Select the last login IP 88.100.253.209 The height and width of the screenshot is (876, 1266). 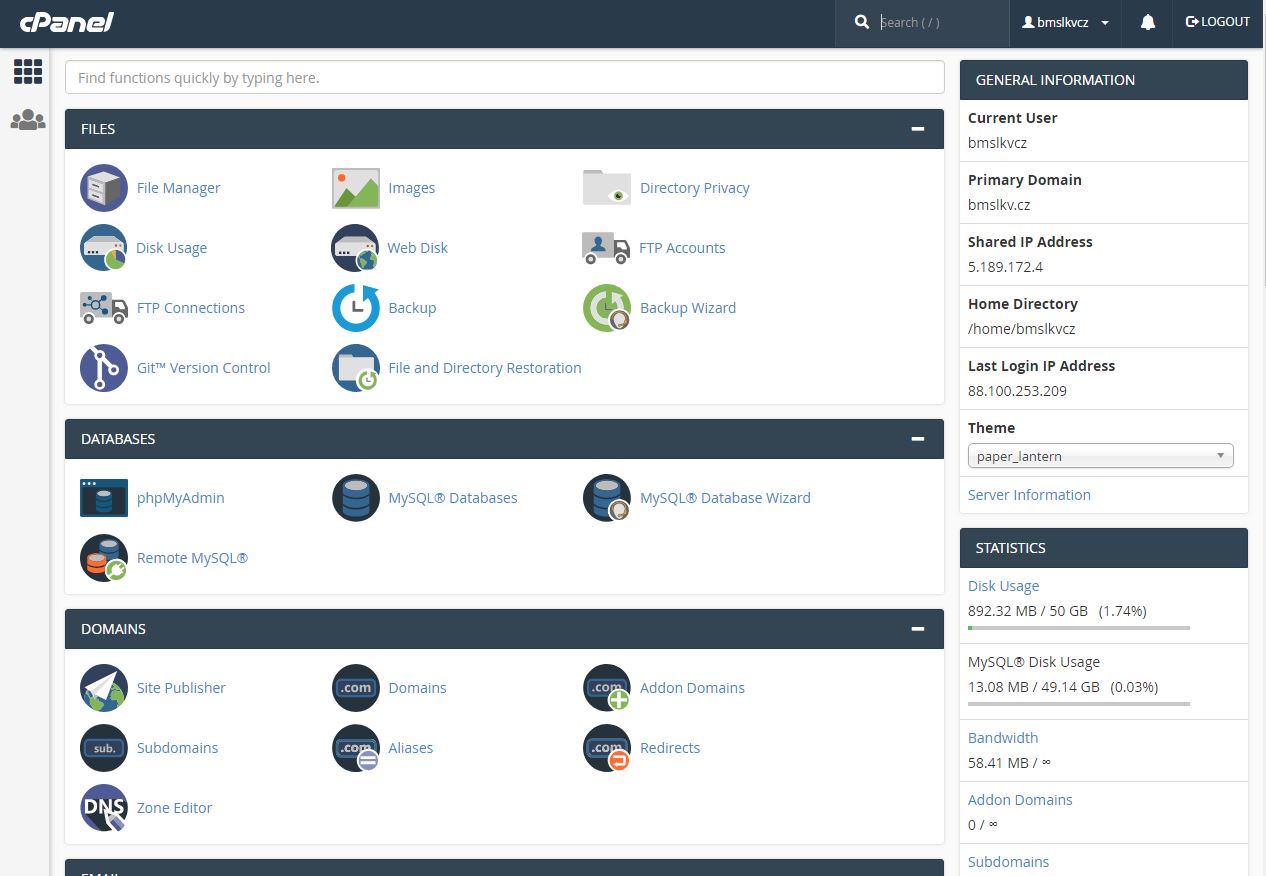click(1017, 391)
